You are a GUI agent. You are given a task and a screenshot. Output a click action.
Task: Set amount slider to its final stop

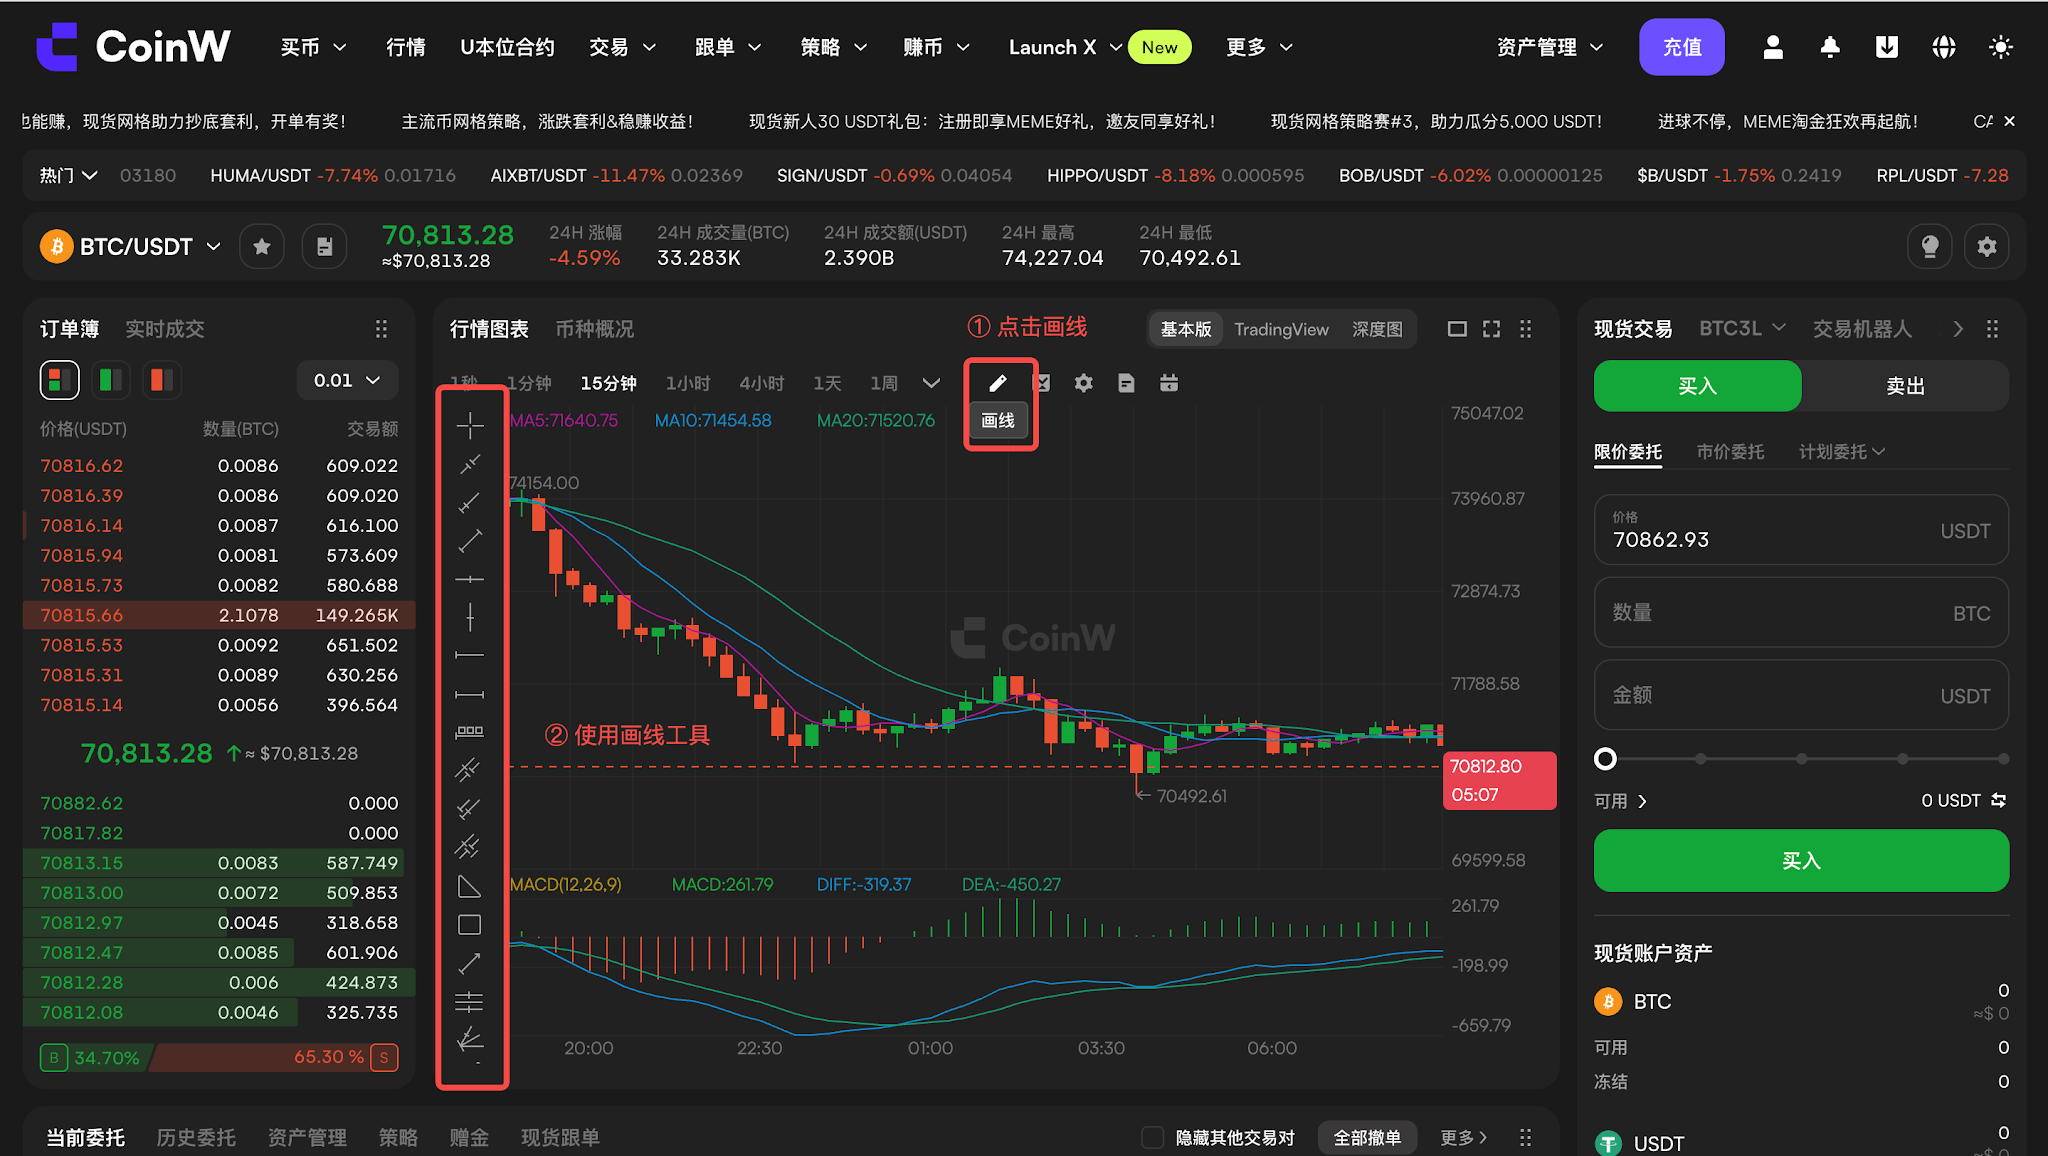click(2003, 759)
